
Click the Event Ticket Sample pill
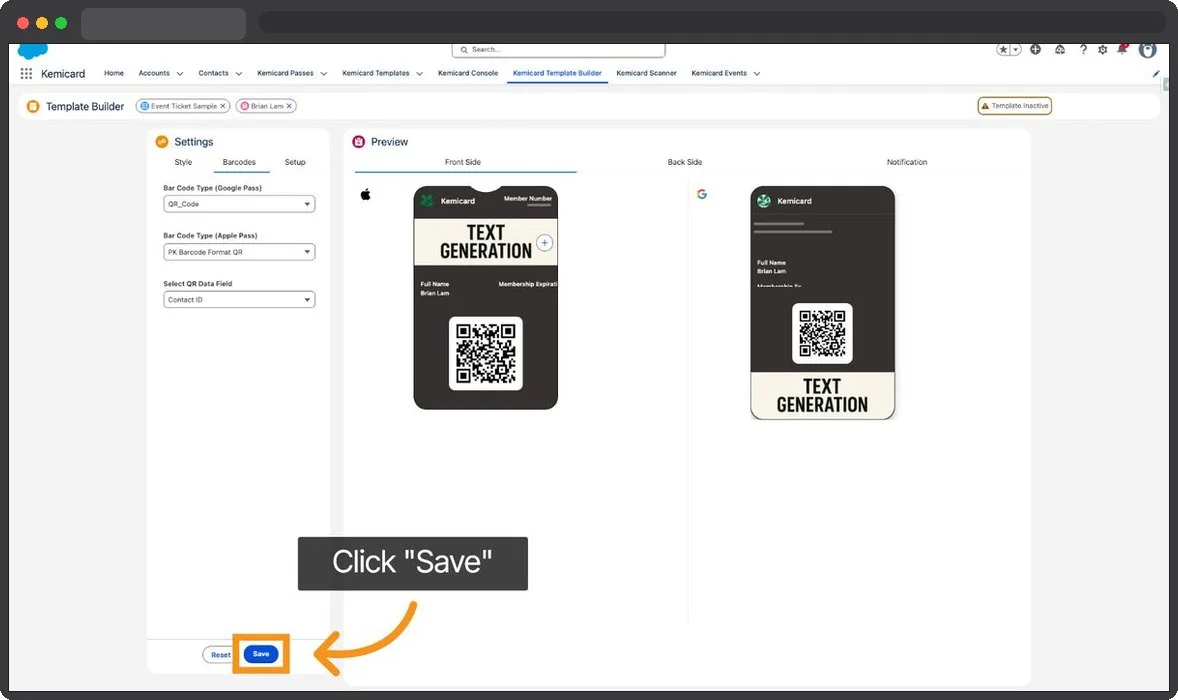pyautogui.click(x=183, y=106)
